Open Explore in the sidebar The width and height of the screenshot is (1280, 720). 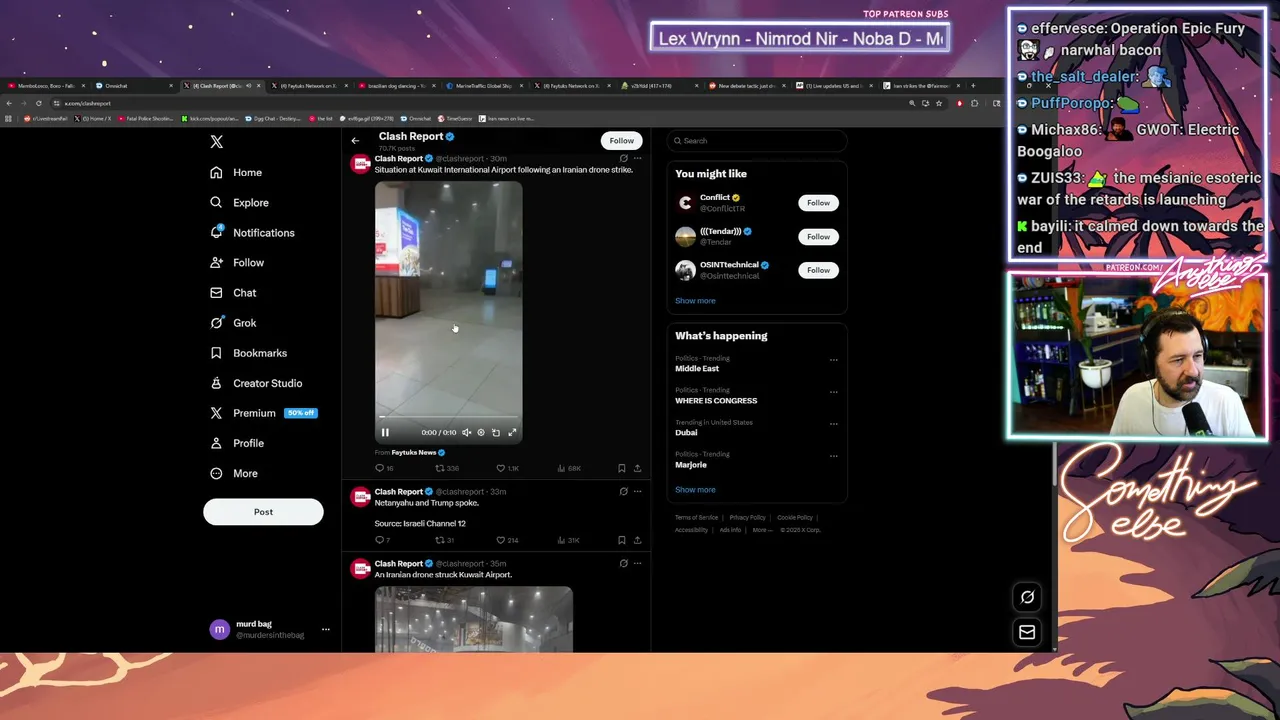tap(239, 202)
